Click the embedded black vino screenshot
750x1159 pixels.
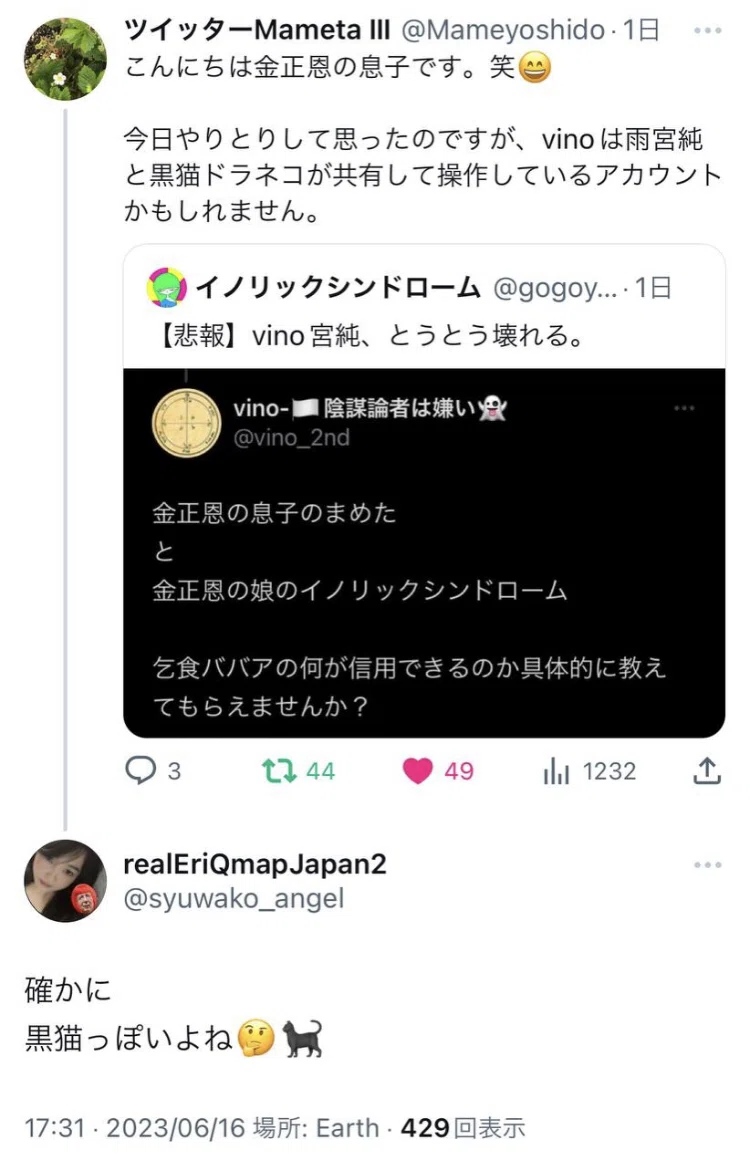(424, 553)
